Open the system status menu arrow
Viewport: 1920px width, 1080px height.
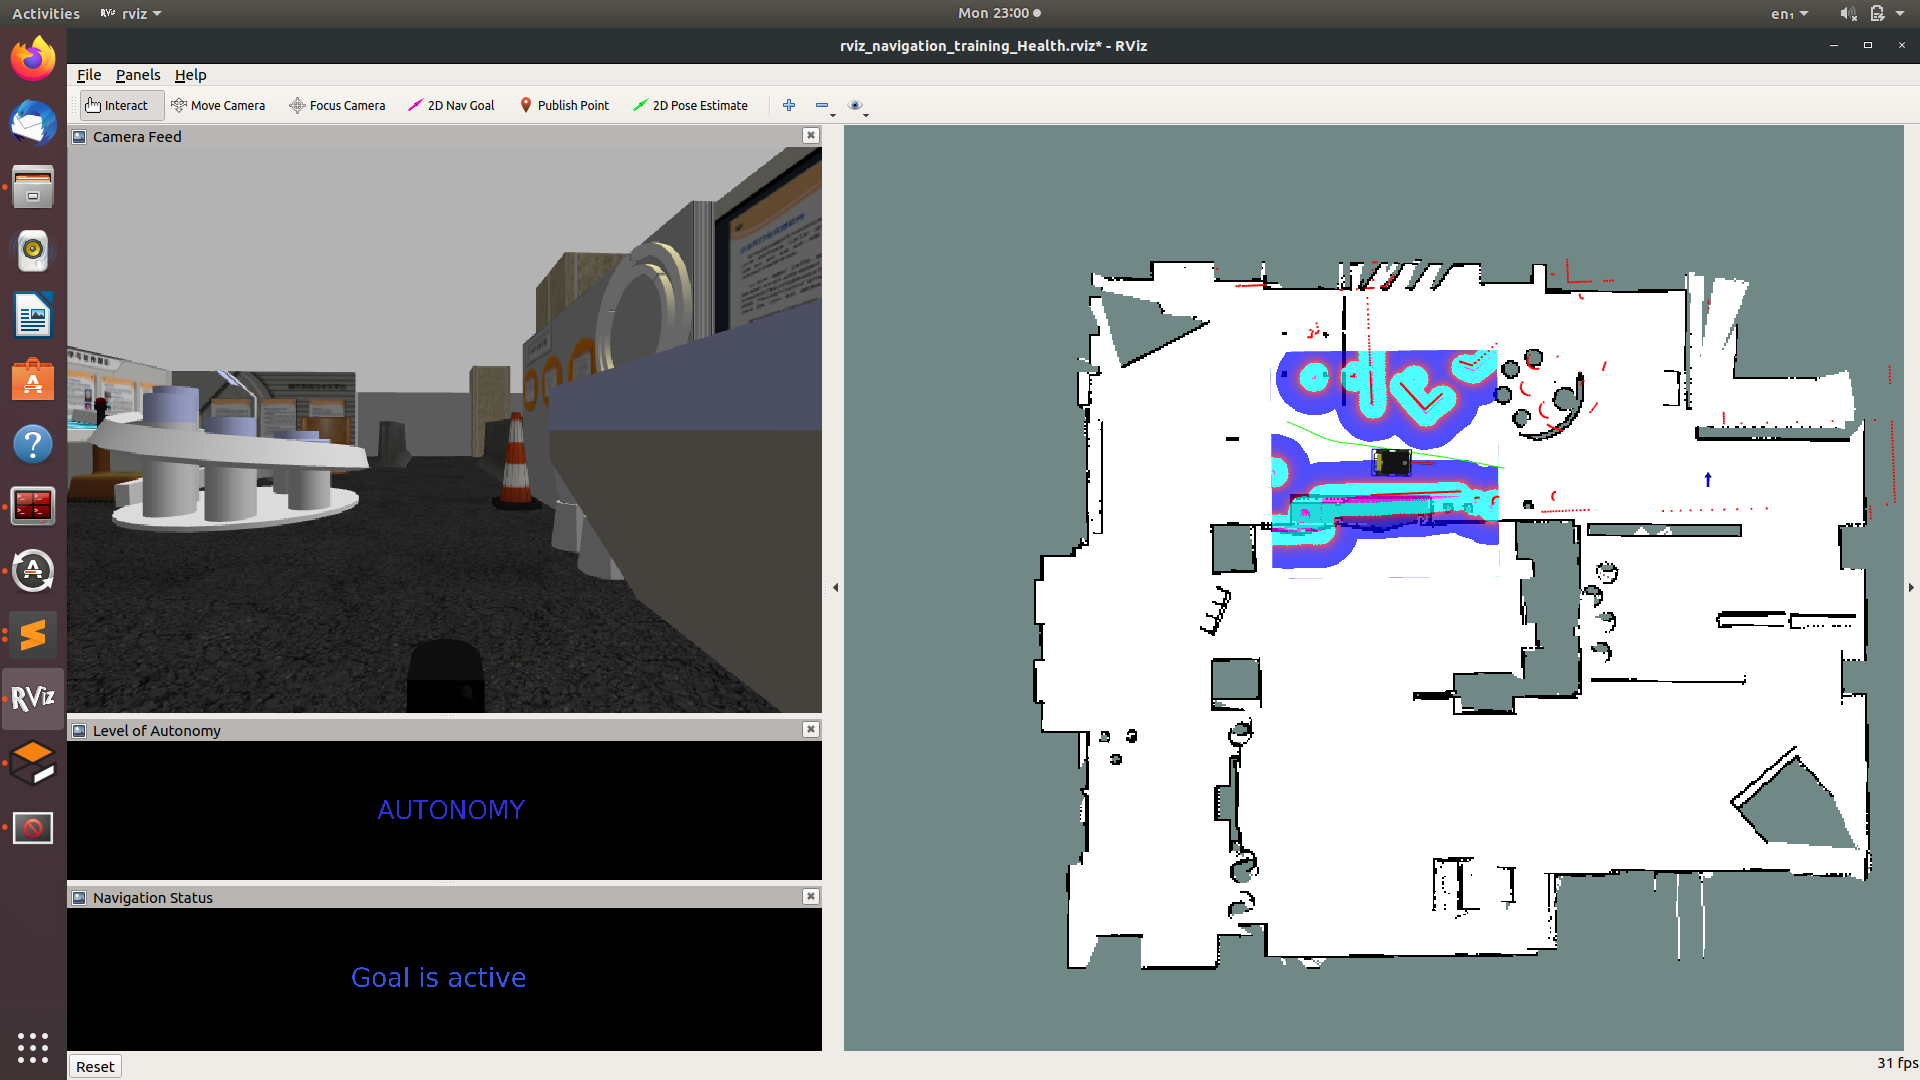coord(1900,13)
